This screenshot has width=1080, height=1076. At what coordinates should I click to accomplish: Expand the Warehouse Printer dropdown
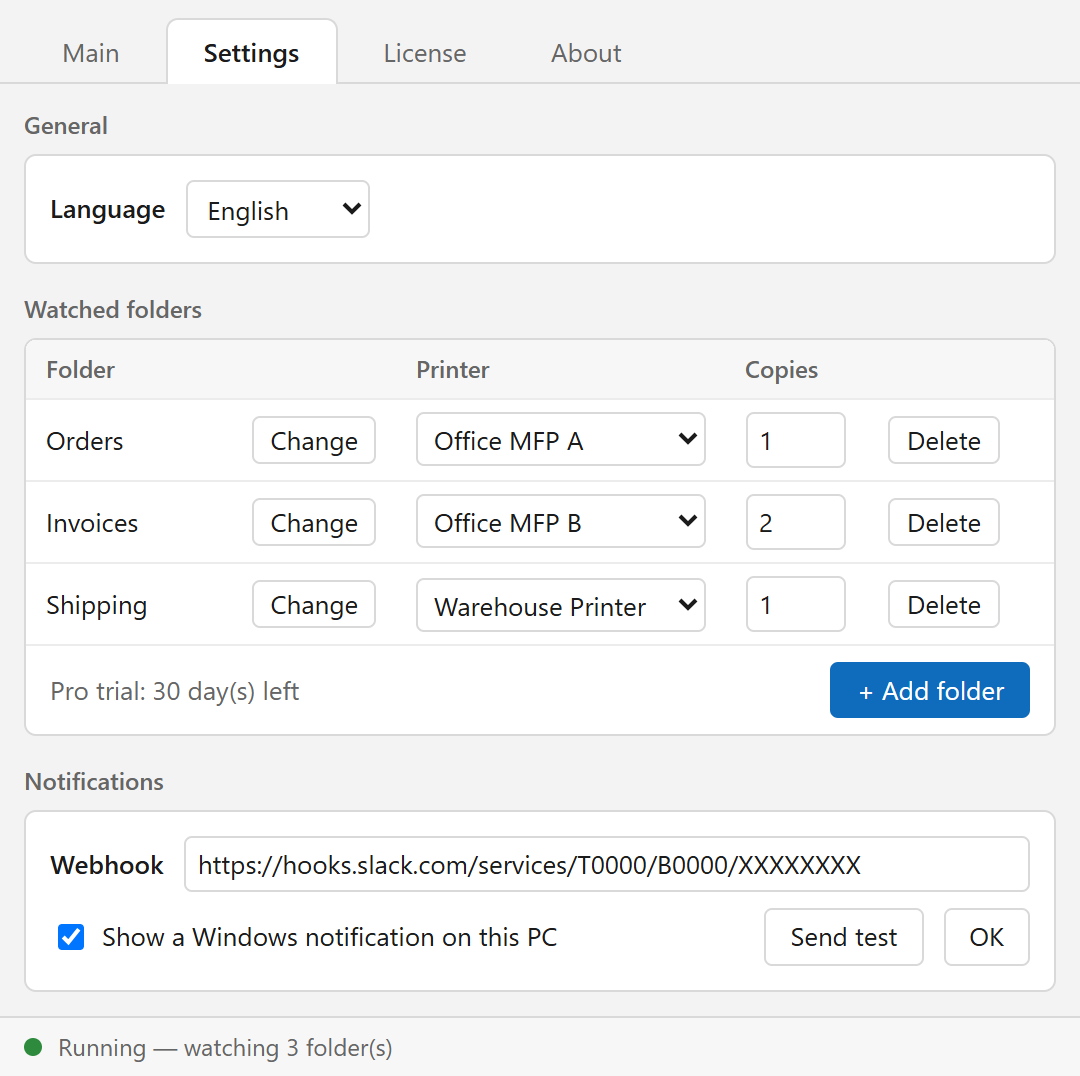pyautogui.click(x=561, y=605)
